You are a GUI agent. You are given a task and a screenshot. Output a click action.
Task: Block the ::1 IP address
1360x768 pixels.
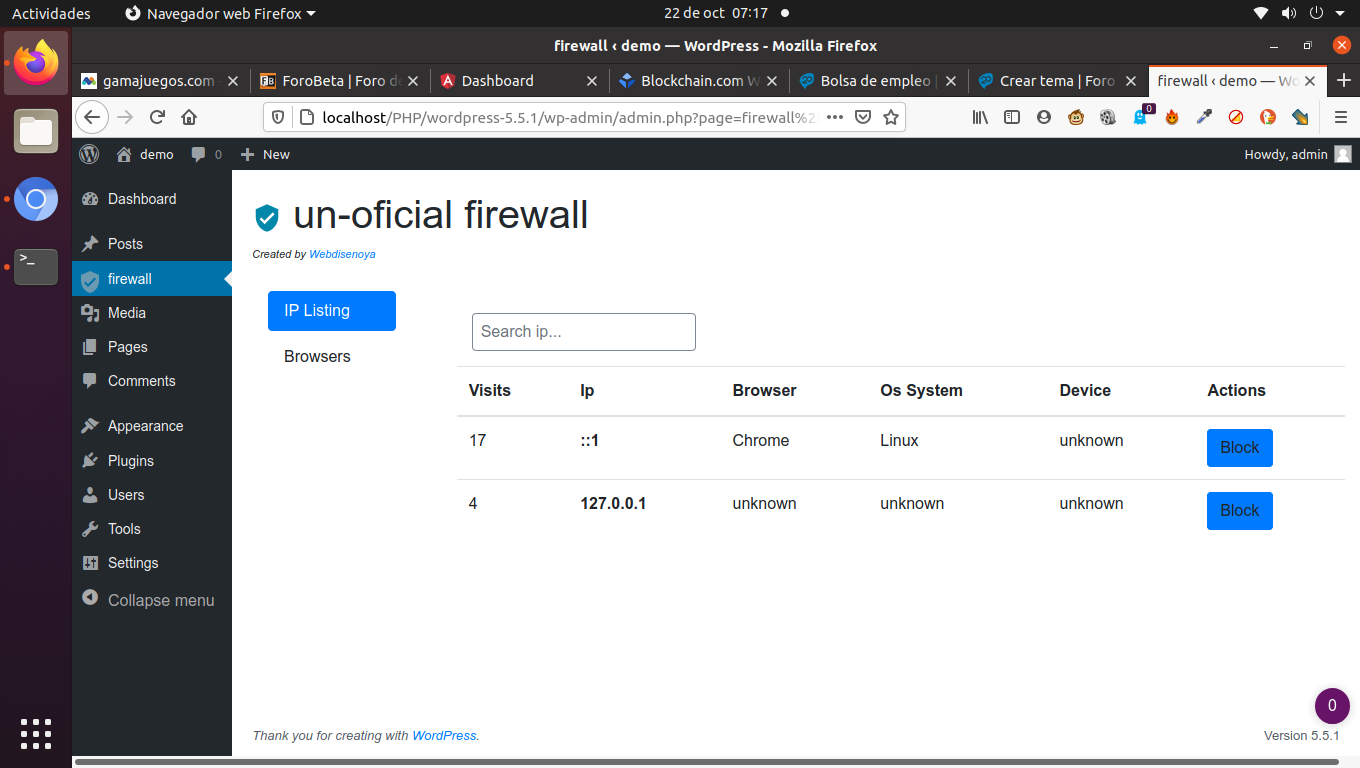click(x=1240, y=448)
